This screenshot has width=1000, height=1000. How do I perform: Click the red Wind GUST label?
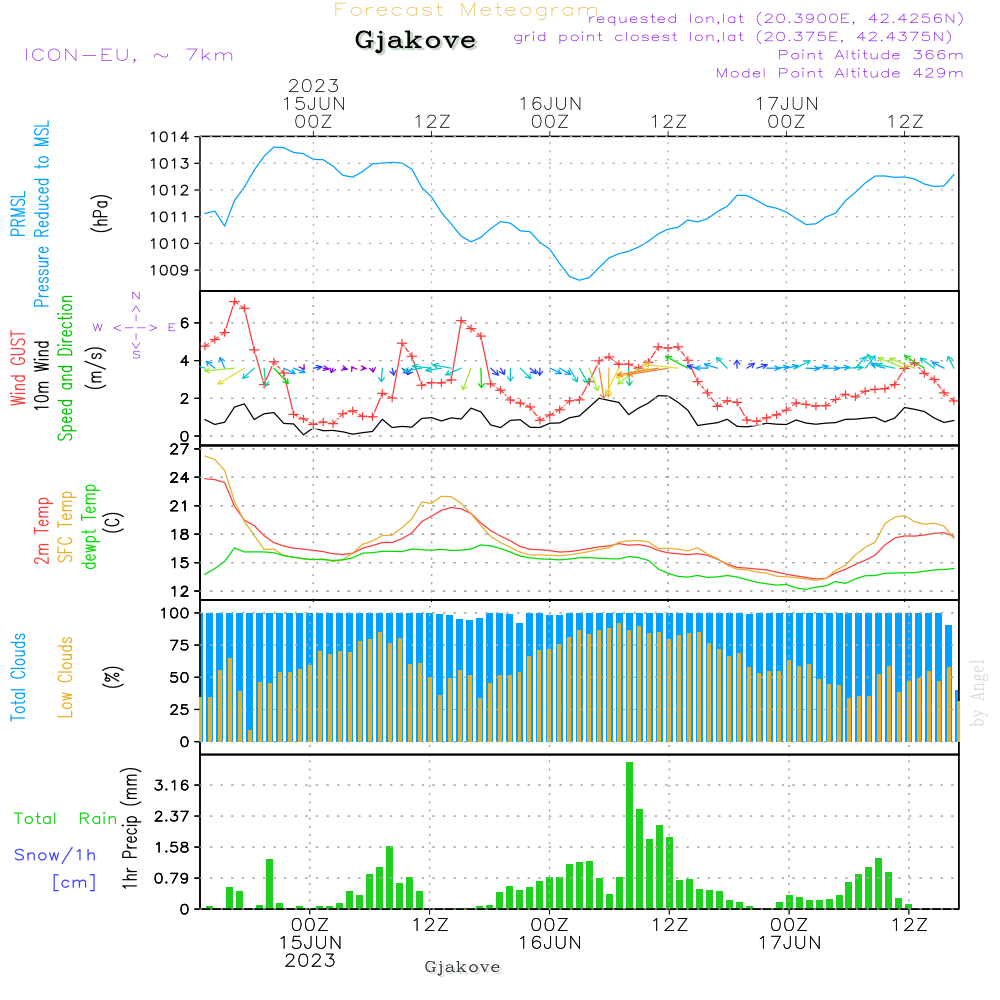17,371
